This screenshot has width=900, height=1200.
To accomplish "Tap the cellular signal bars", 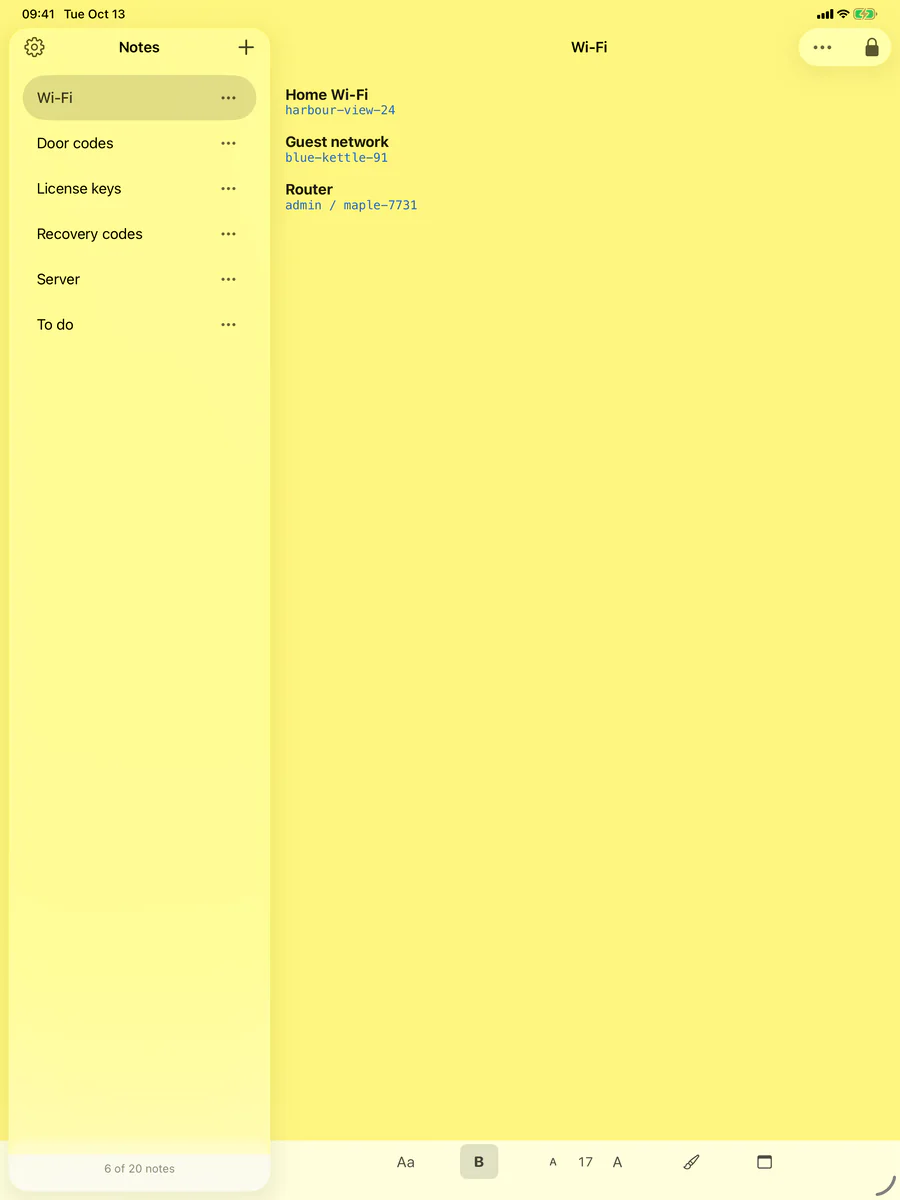I will coord(825,14).
